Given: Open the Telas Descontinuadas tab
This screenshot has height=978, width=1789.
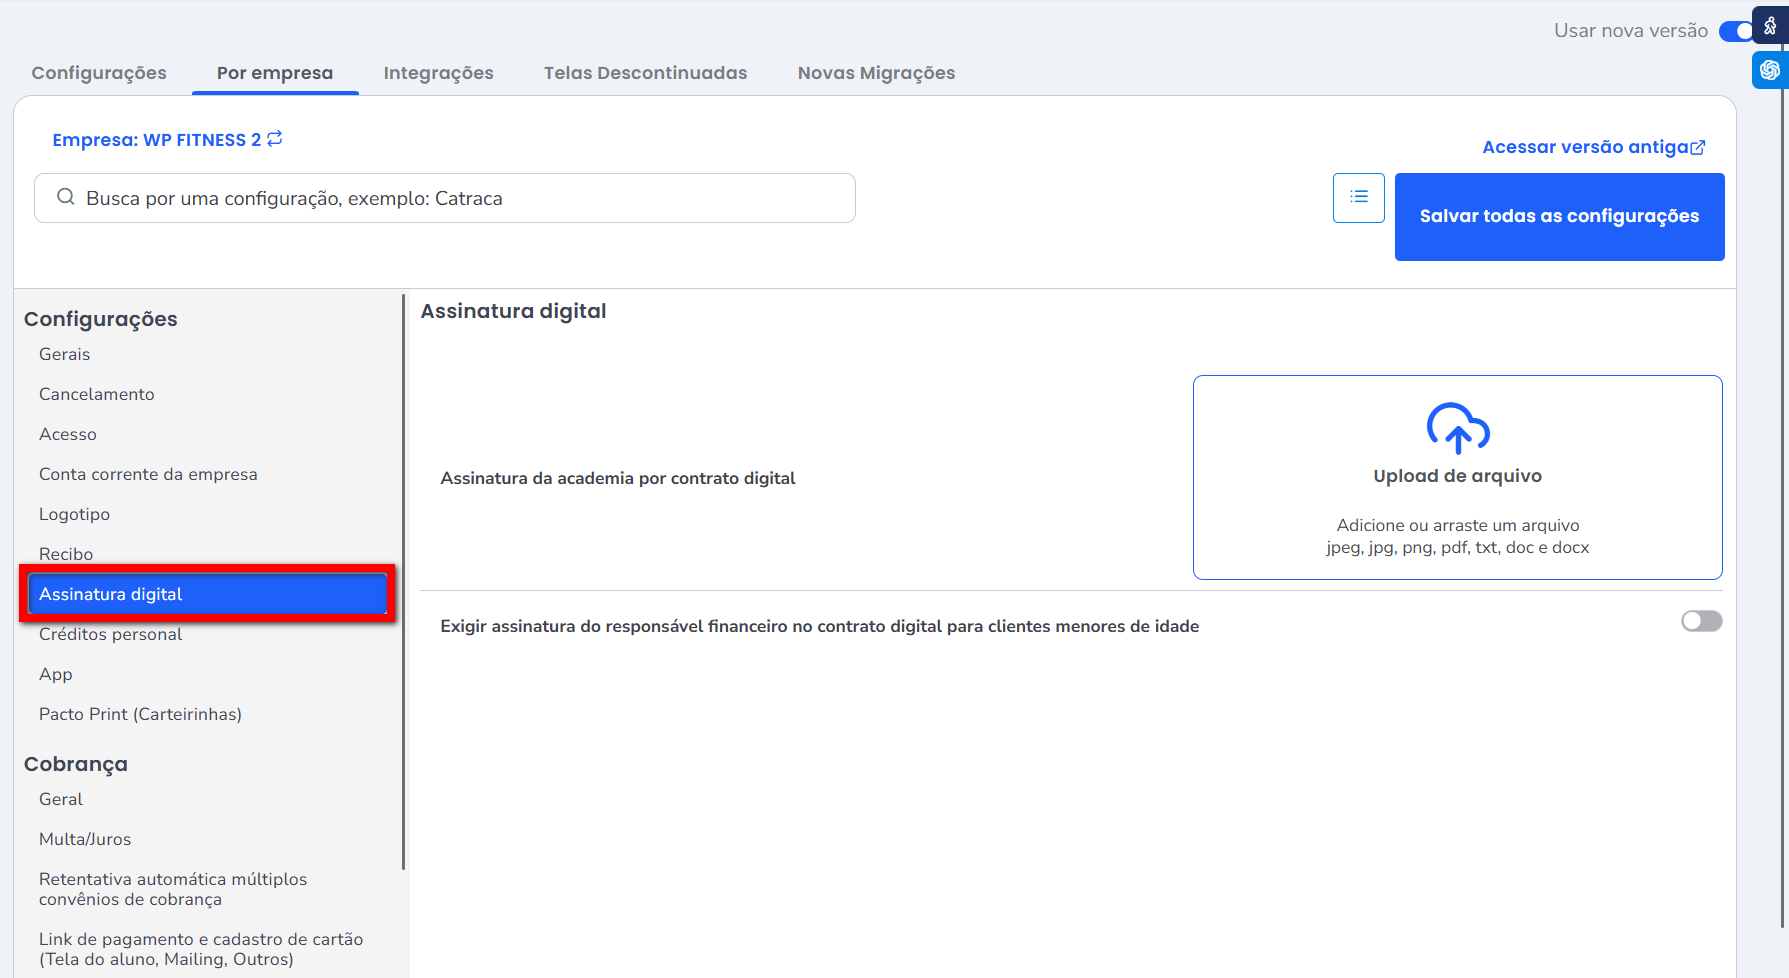Looking at the screenshot, I should [x=645, y=73].
